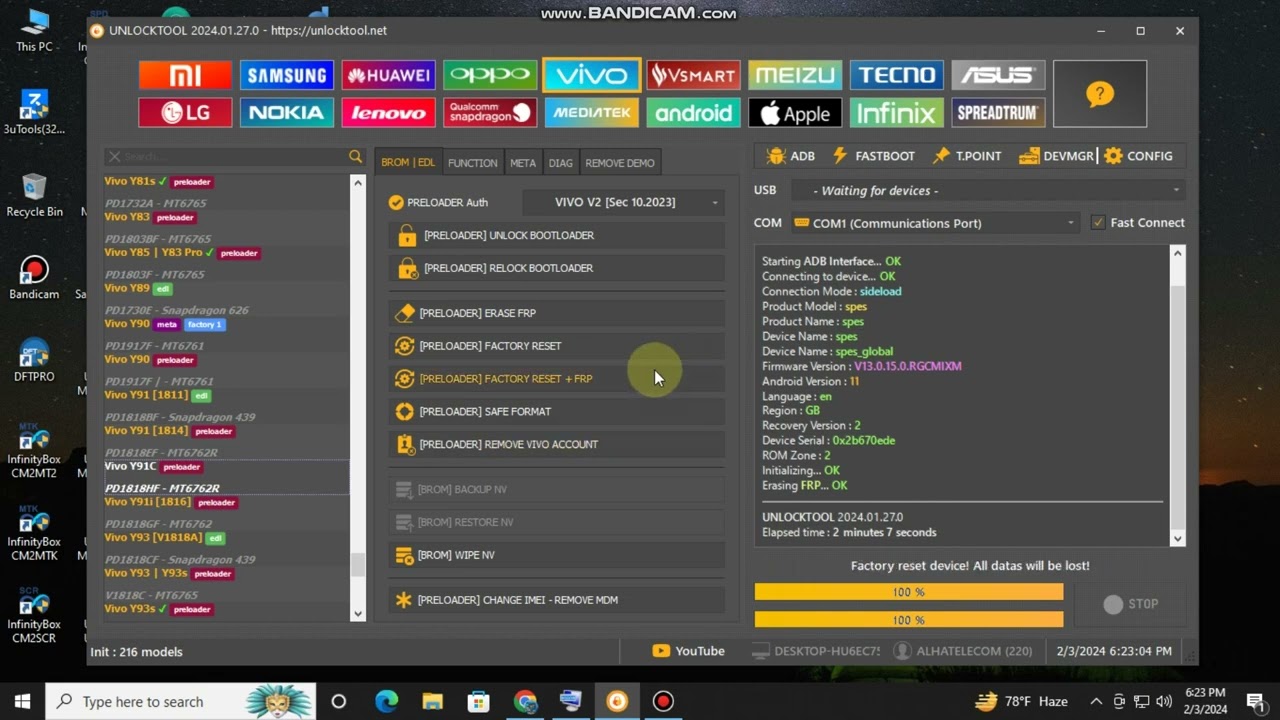Toggle the Fast Connect checkbox

click(1098, 223)
